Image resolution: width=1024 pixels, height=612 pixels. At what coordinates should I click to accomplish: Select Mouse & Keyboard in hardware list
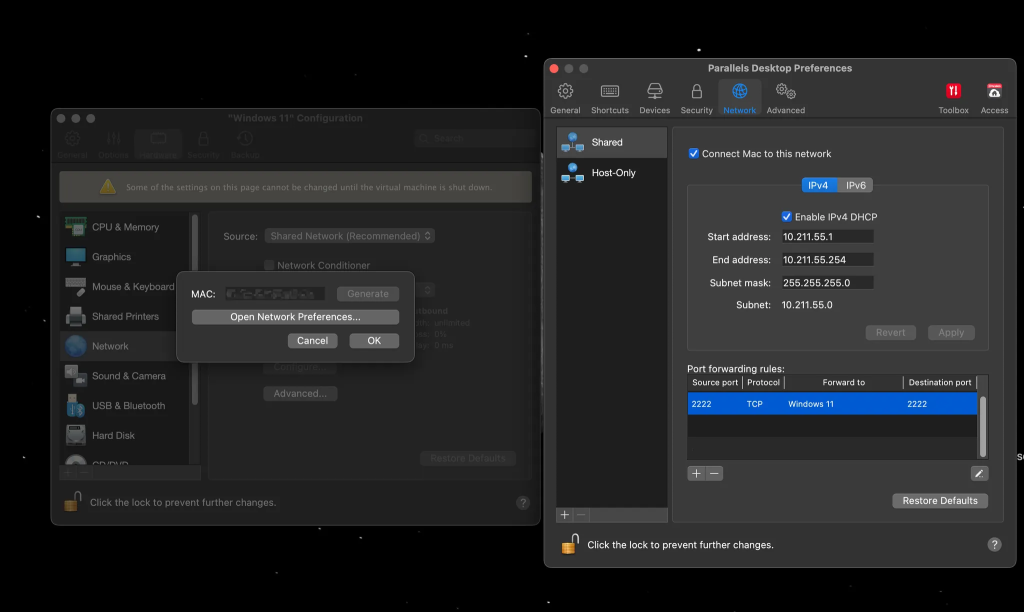125,287
